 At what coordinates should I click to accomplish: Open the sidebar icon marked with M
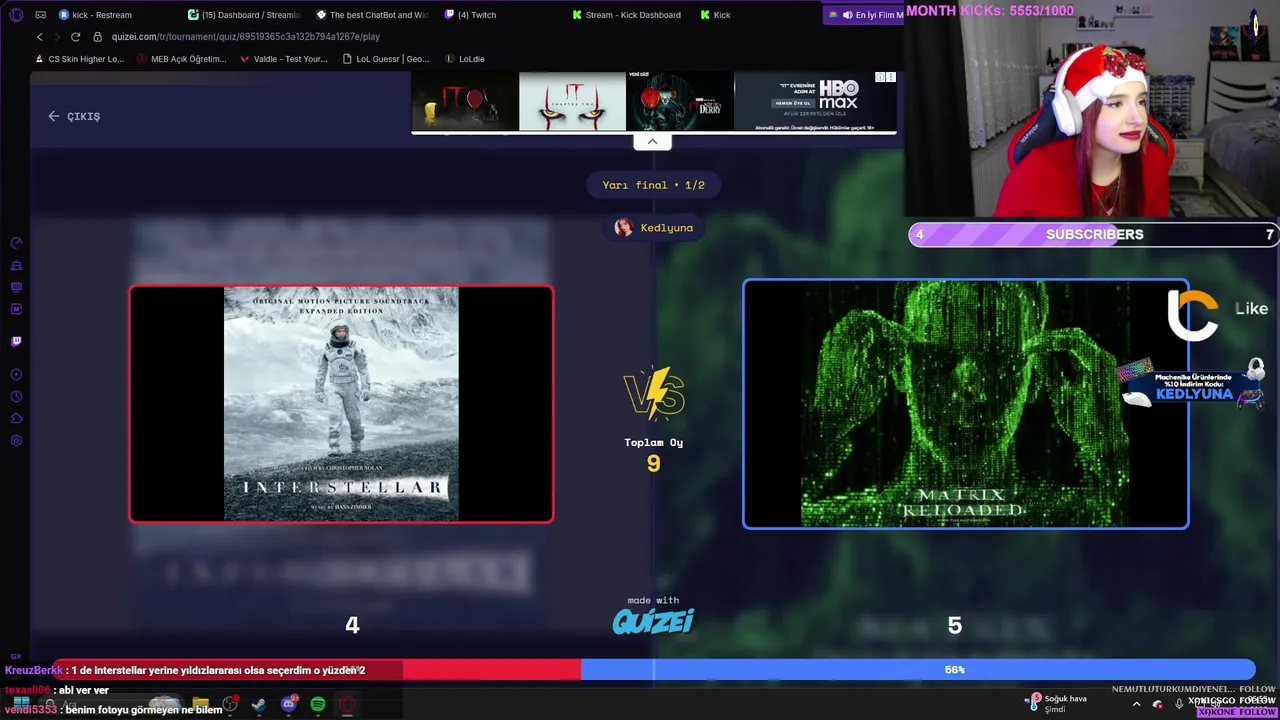16,309
